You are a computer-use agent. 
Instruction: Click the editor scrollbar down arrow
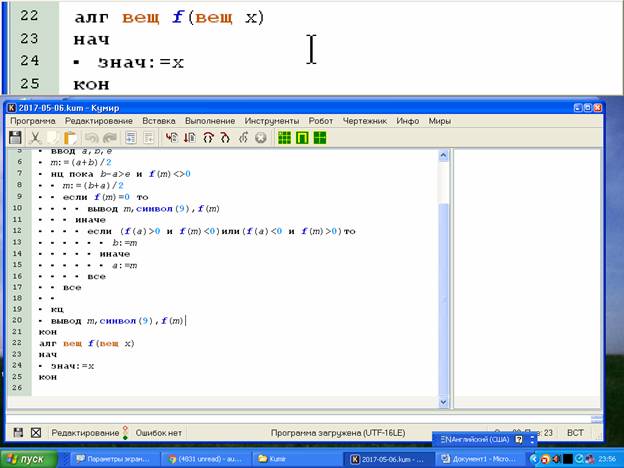point(443,402)
